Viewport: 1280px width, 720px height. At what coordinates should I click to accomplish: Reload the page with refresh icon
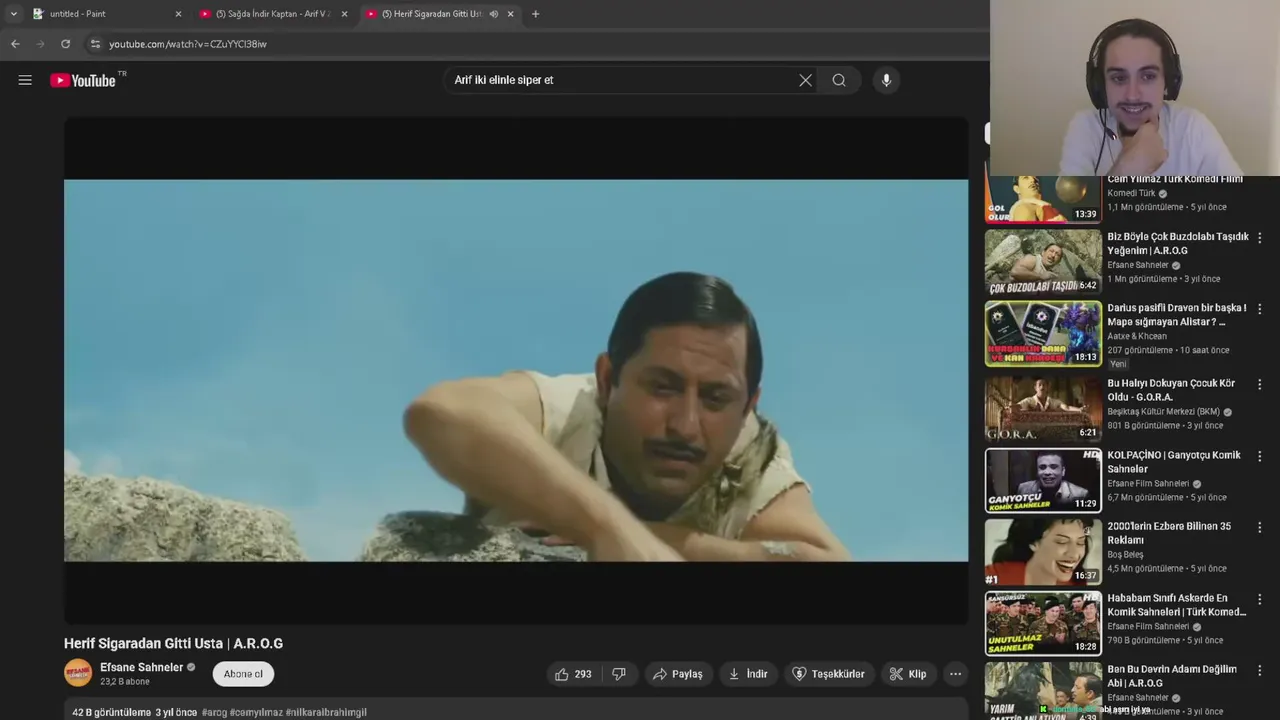pos(65,44)
